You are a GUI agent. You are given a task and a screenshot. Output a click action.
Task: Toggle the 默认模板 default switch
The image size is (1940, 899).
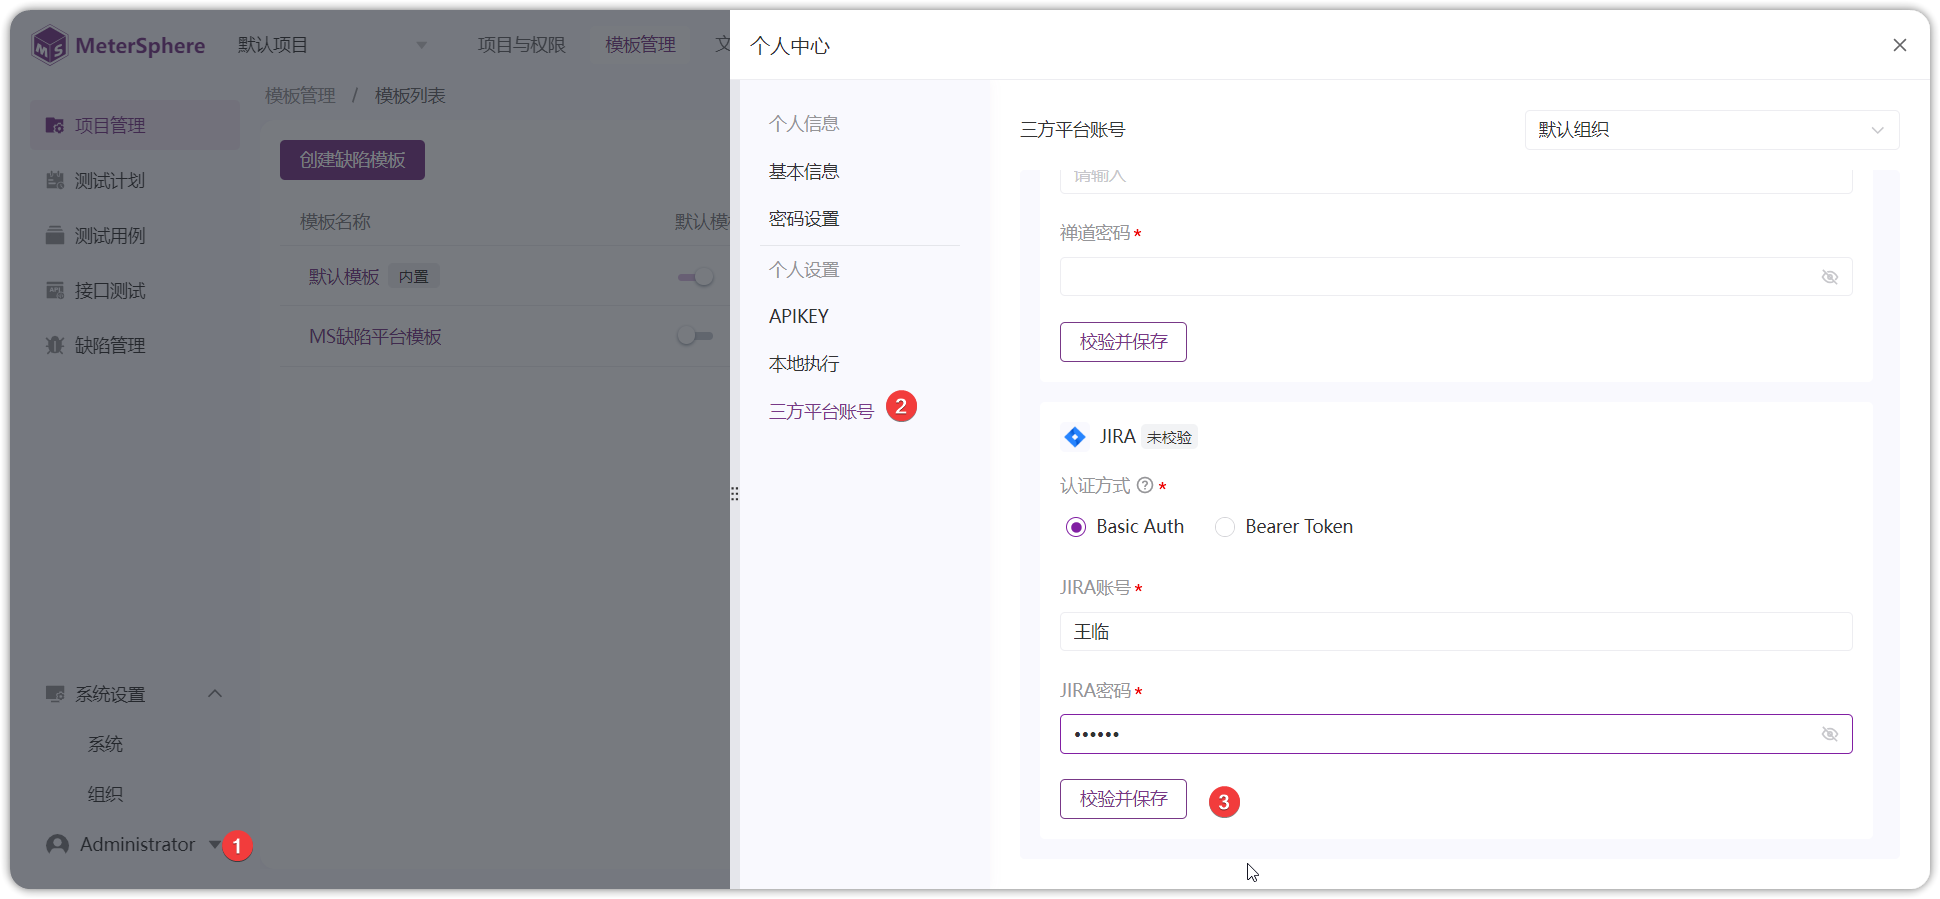point(696,277)
